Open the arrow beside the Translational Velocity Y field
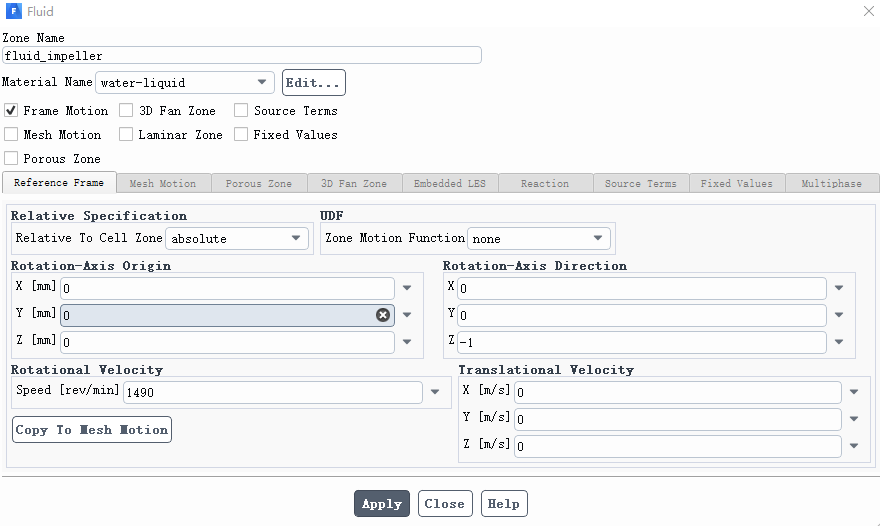 [854, 419]
